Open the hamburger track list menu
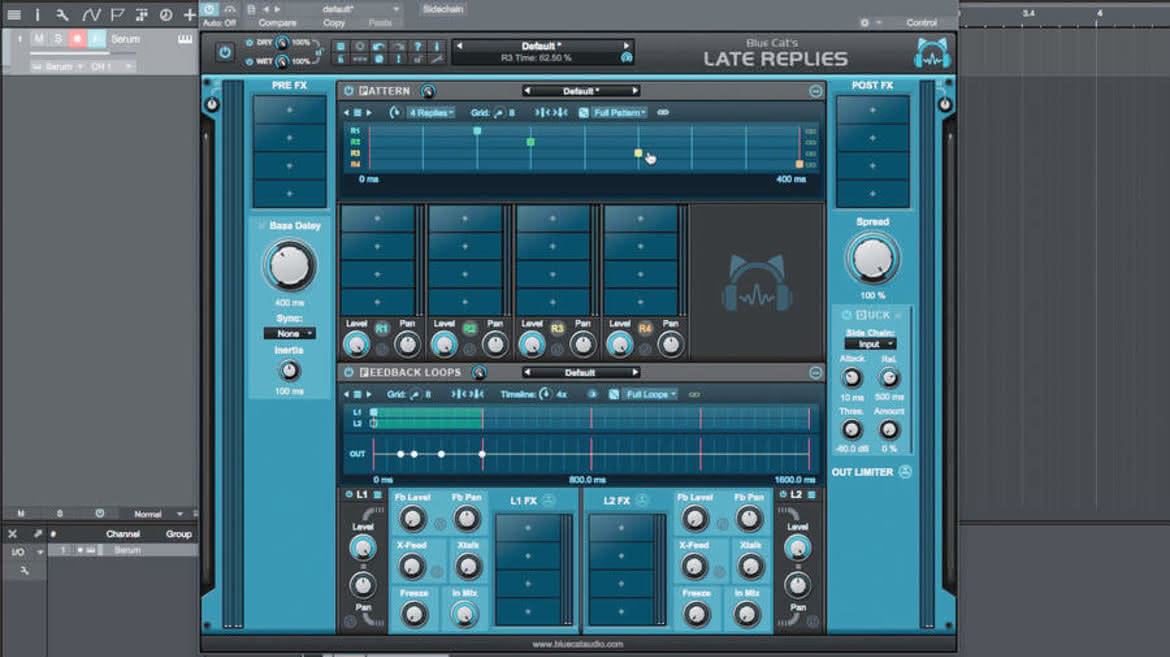The height and width of the screenshot is (657, 1170). click(x=13, y=14)
